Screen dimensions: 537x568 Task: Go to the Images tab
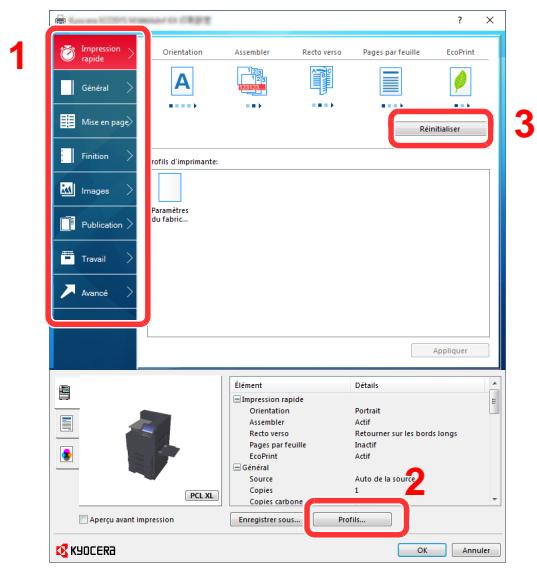(x=95, y=190)
